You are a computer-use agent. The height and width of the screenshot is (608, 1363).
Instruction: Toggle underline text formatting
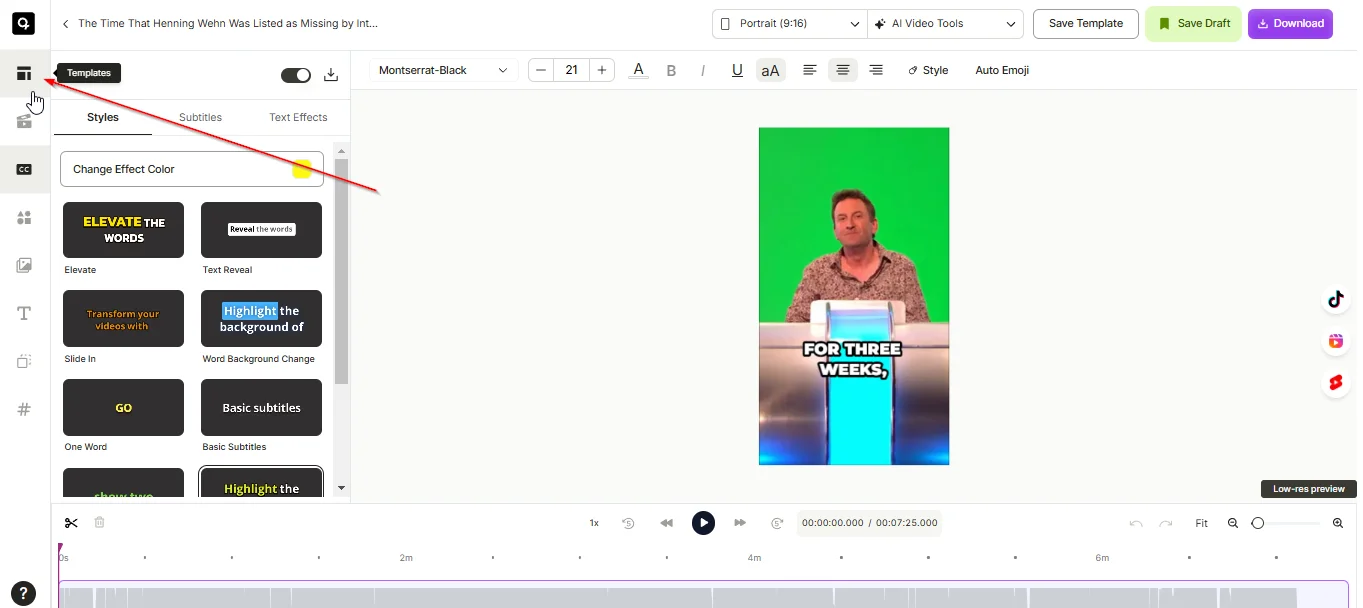point(737,70)
